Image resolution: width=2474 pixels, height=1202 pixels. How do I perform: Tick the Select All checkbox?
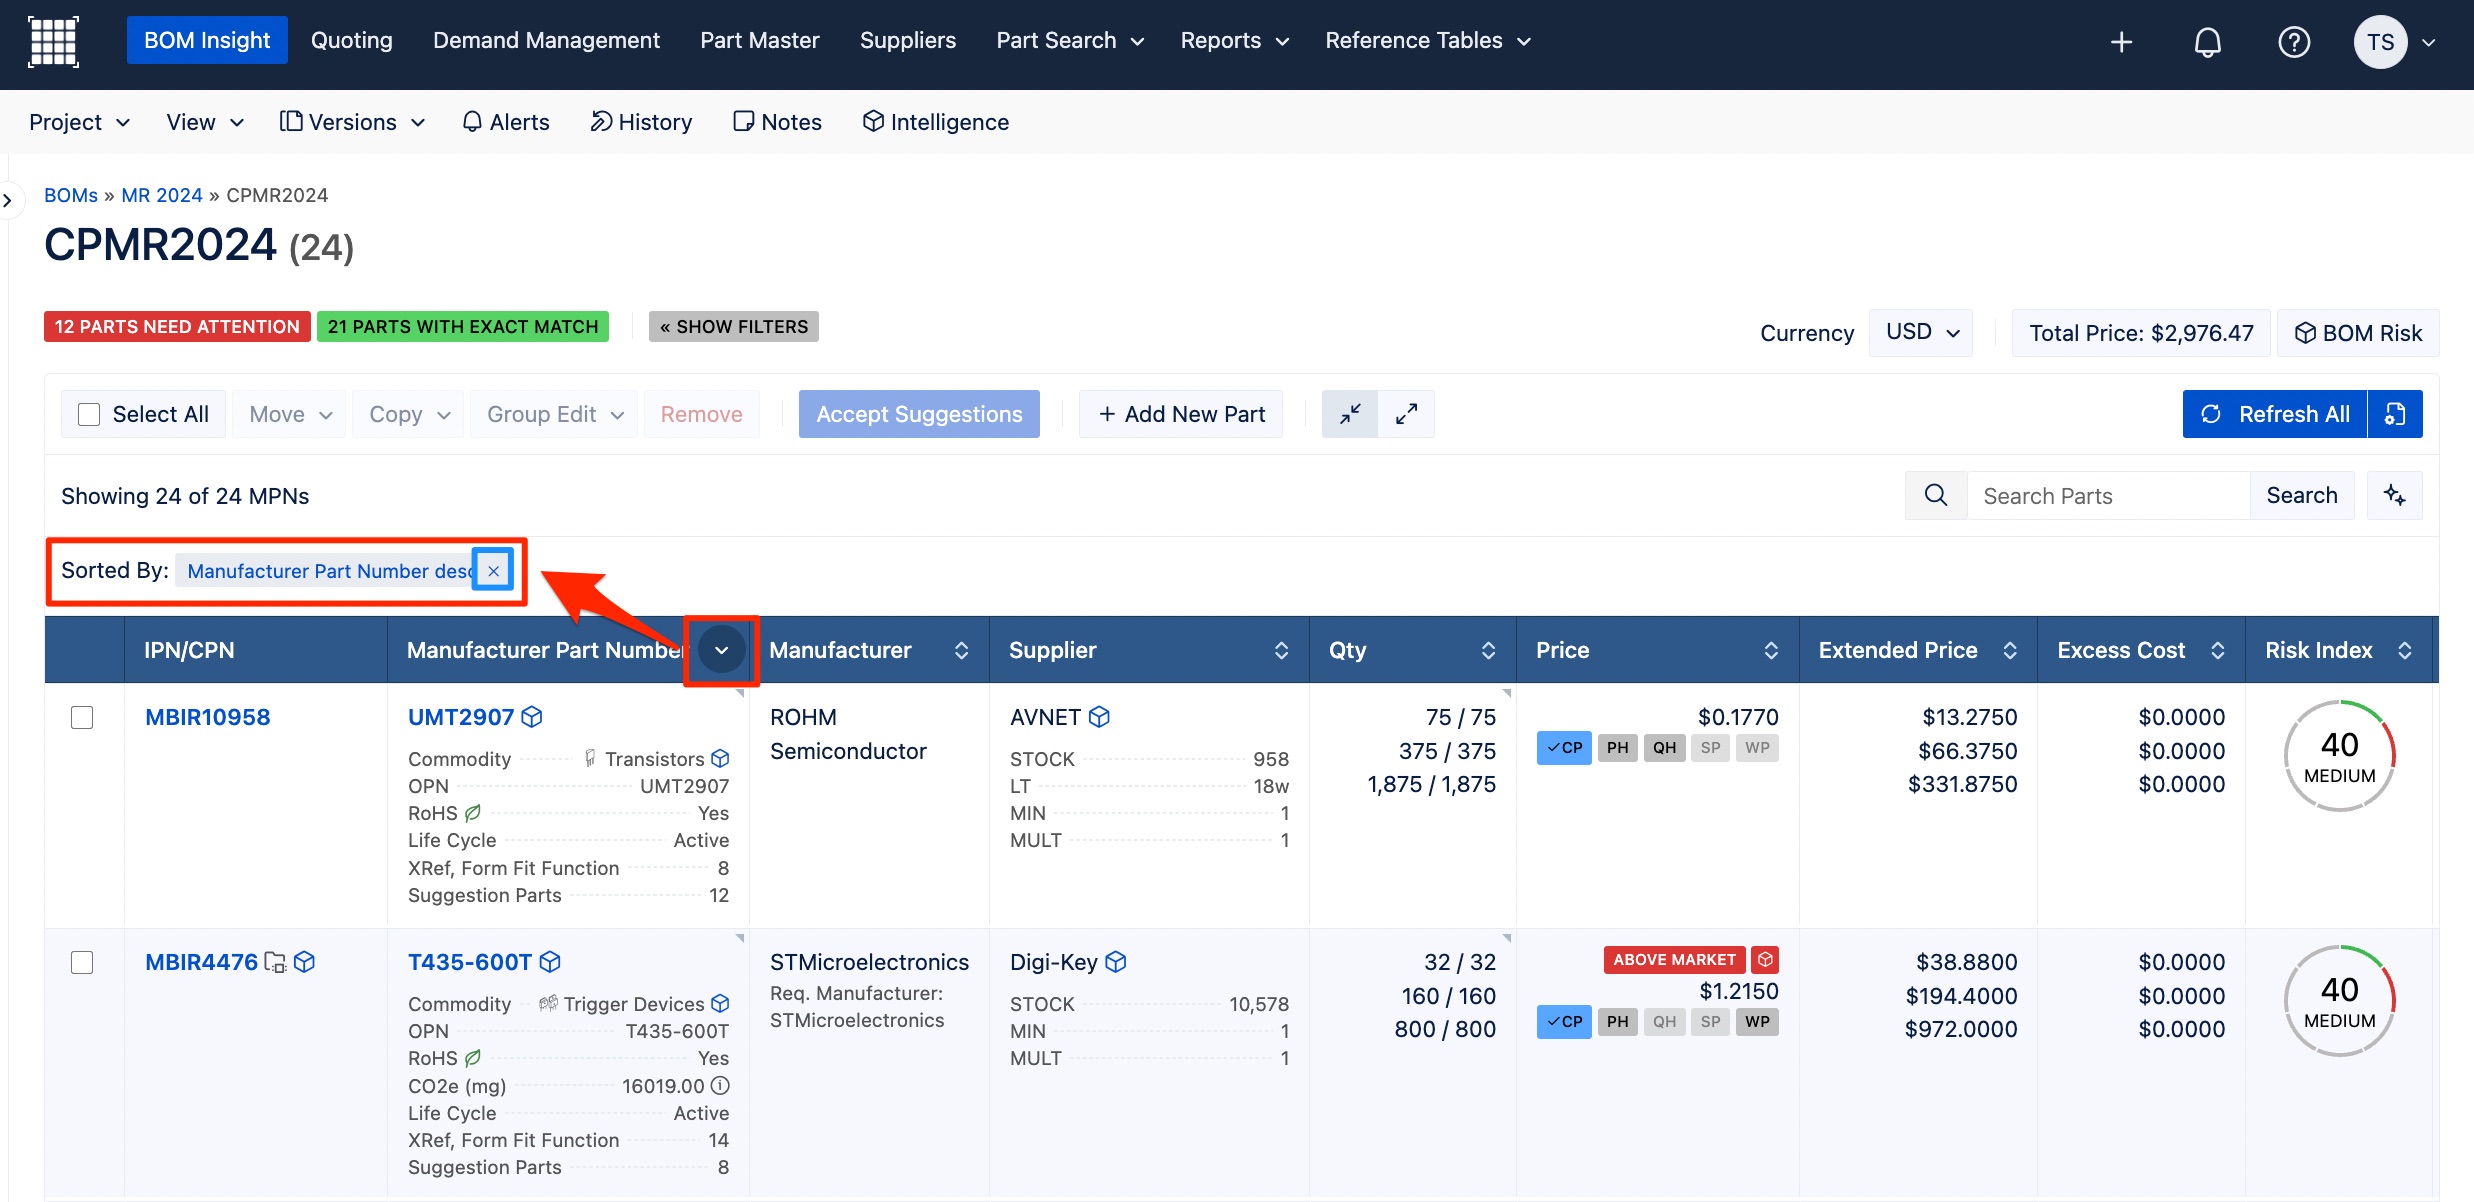pyautogui.click(x=89, y=414)
